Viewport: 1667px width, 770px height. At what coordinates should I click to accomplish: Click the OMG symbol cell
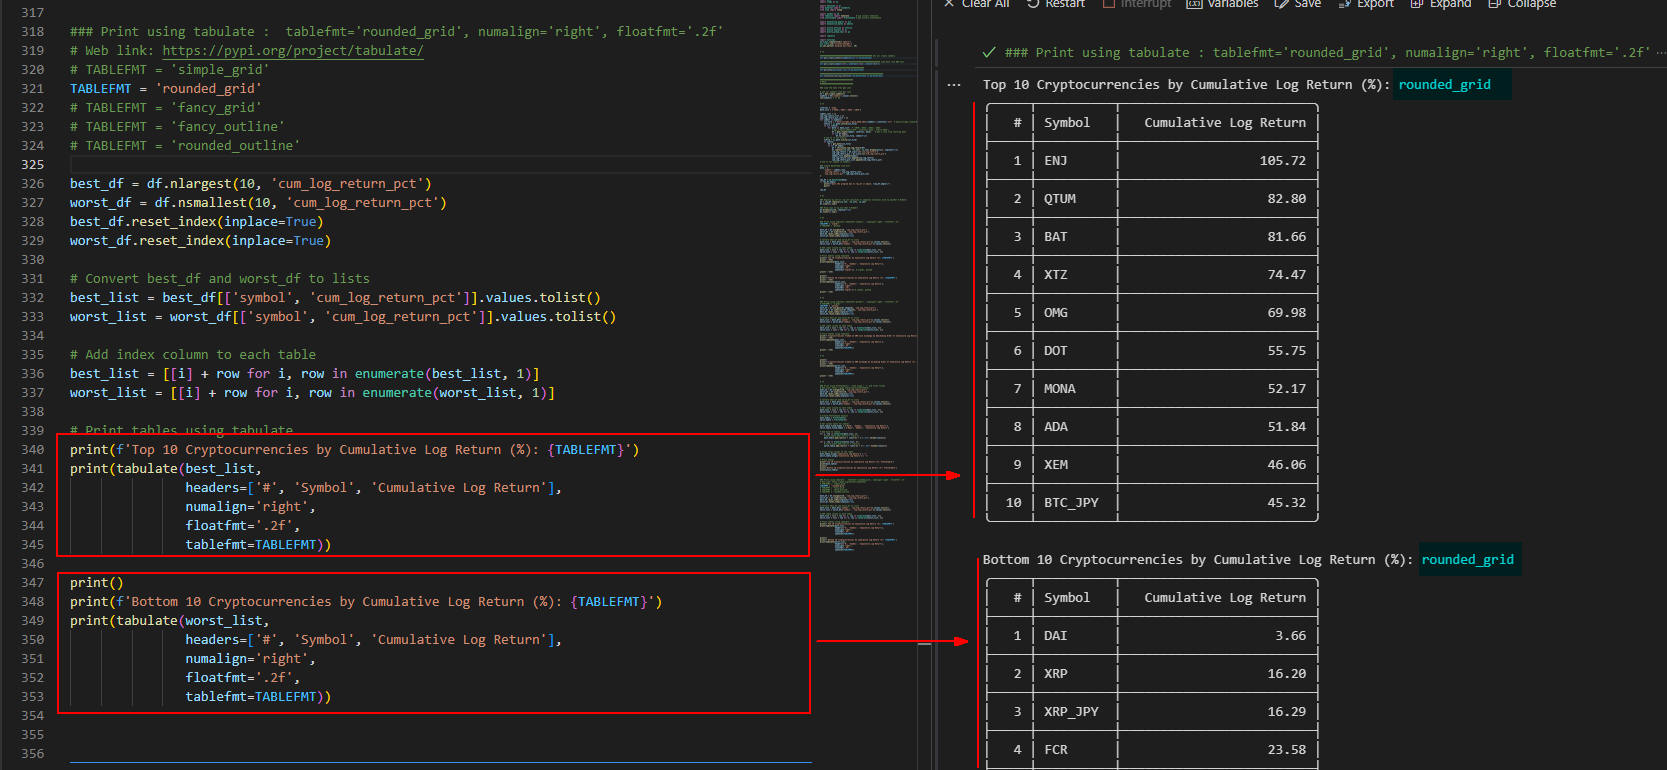pos(1055,313)
